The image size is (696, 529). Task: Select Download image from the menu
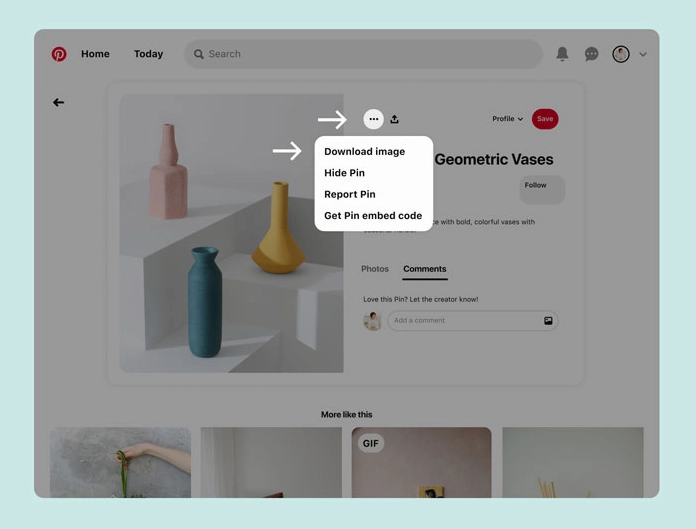pos(364,151)
